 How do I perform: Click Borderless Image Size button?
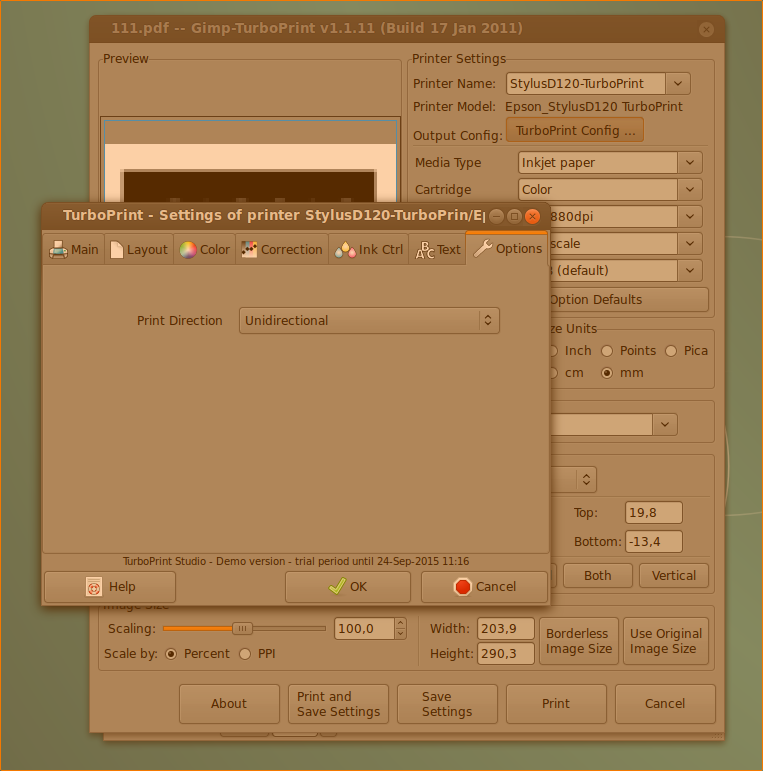pos(579,641)
